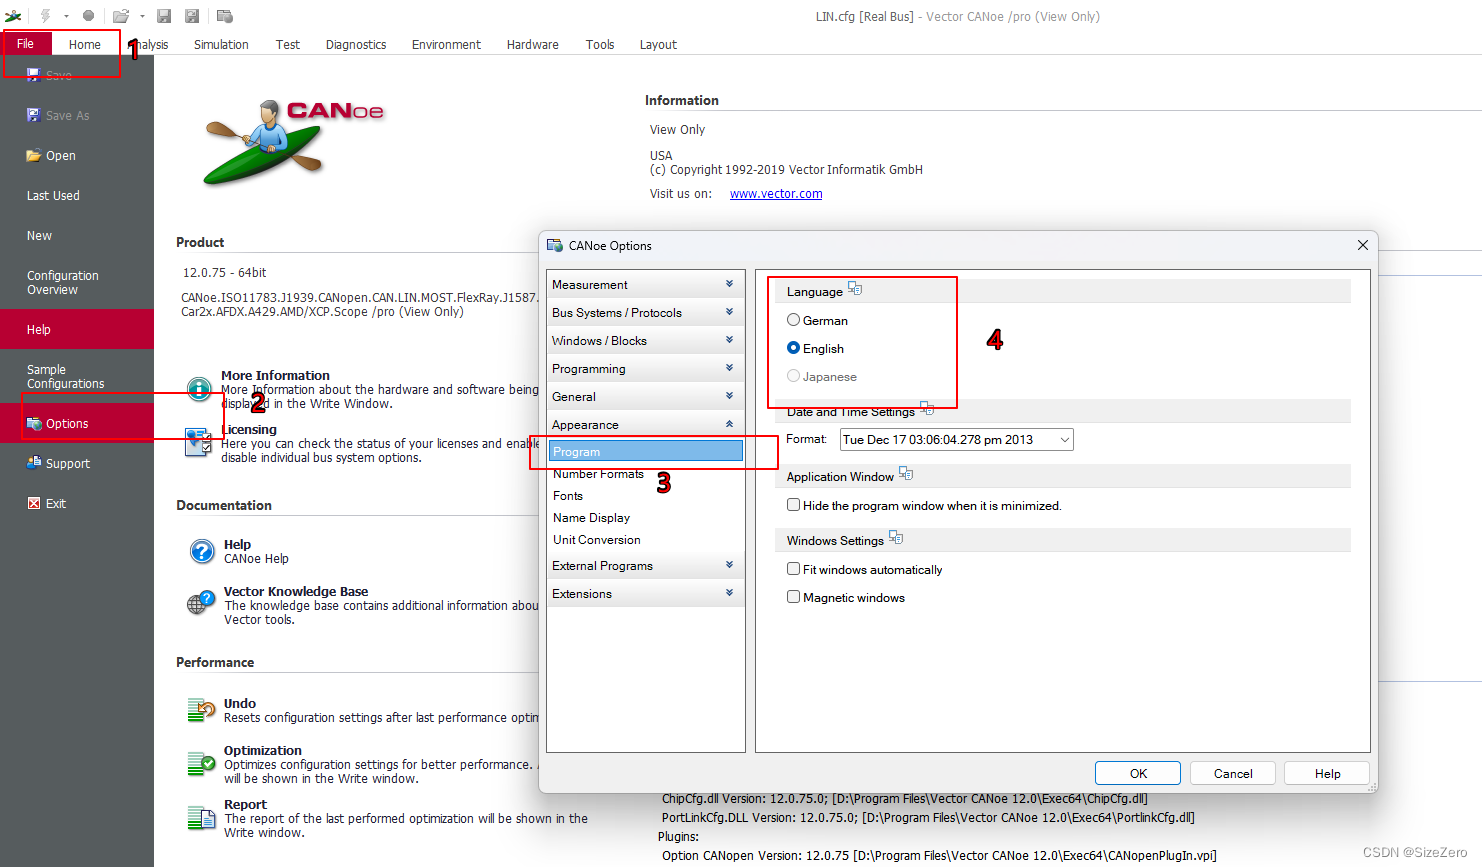Screen dimensions: 1482x867
Task: Open the date and time Format dropdown
Action: coord(956,440)
